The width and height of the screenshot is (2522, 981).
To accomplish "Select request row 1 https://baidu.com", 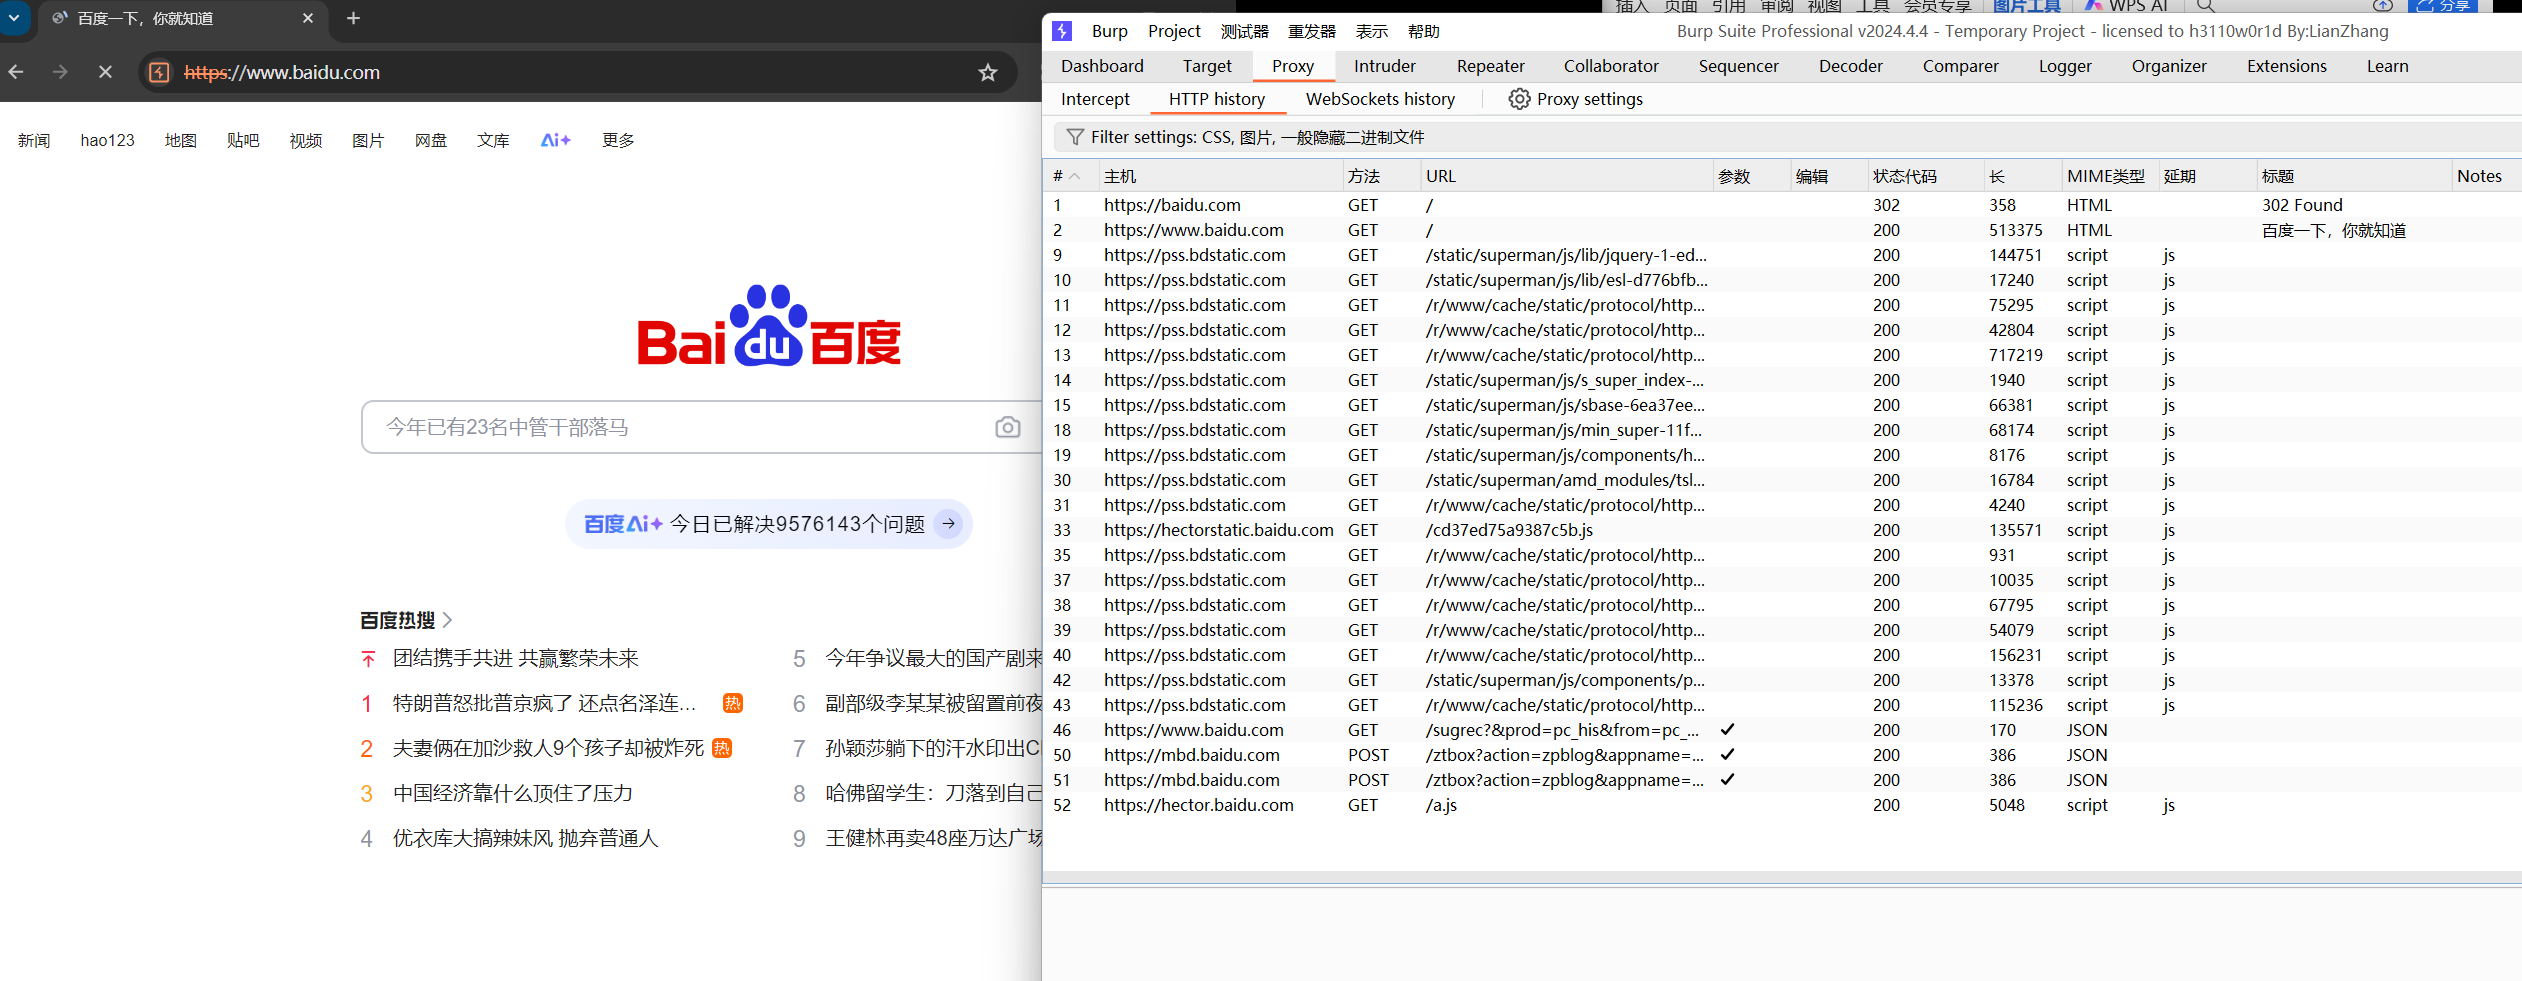I will 1781,205.
